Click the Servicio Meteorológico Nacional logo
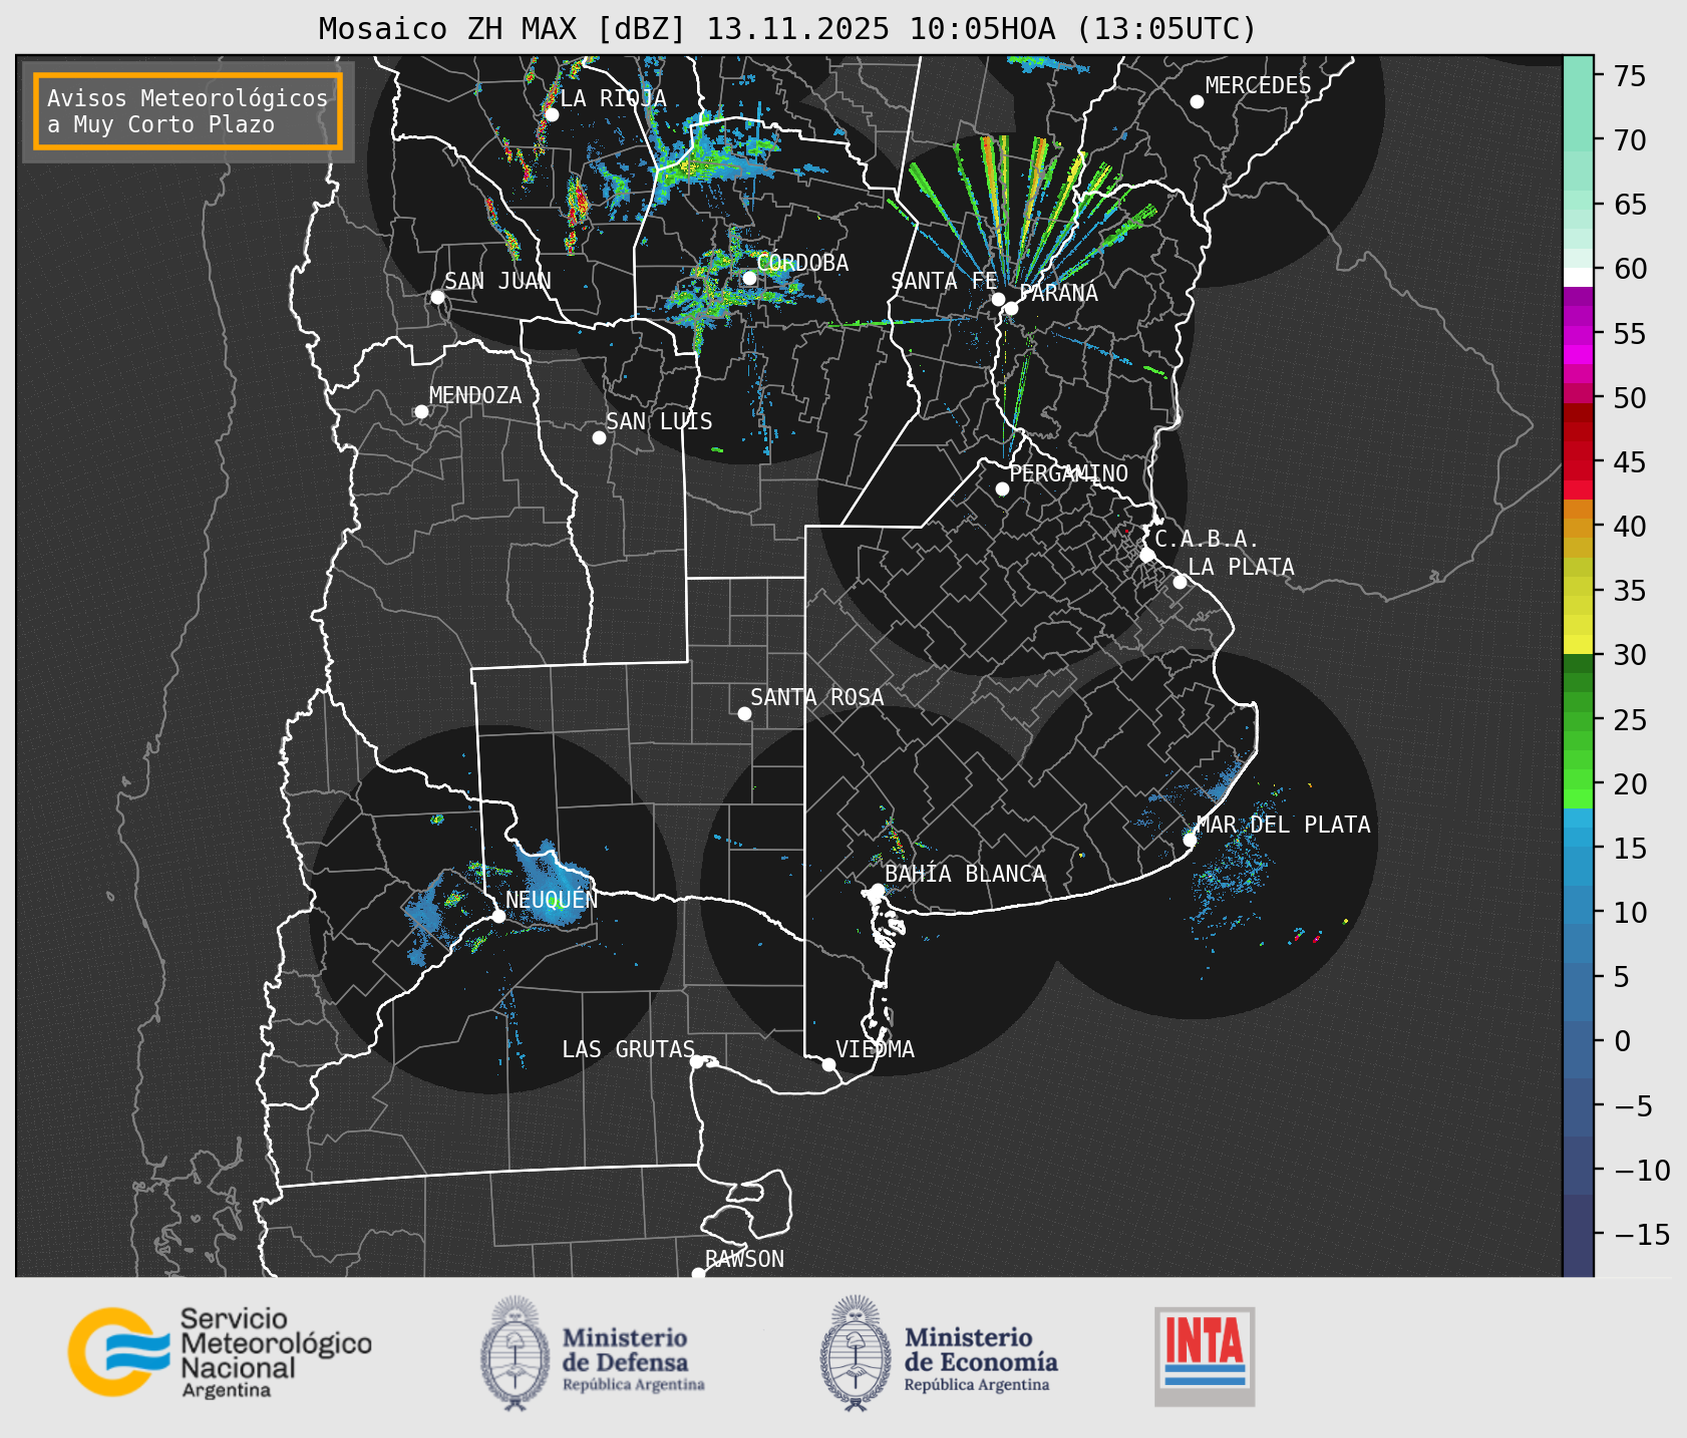The width and height of the screenshot is (1687, 1438). point(220,1353)
